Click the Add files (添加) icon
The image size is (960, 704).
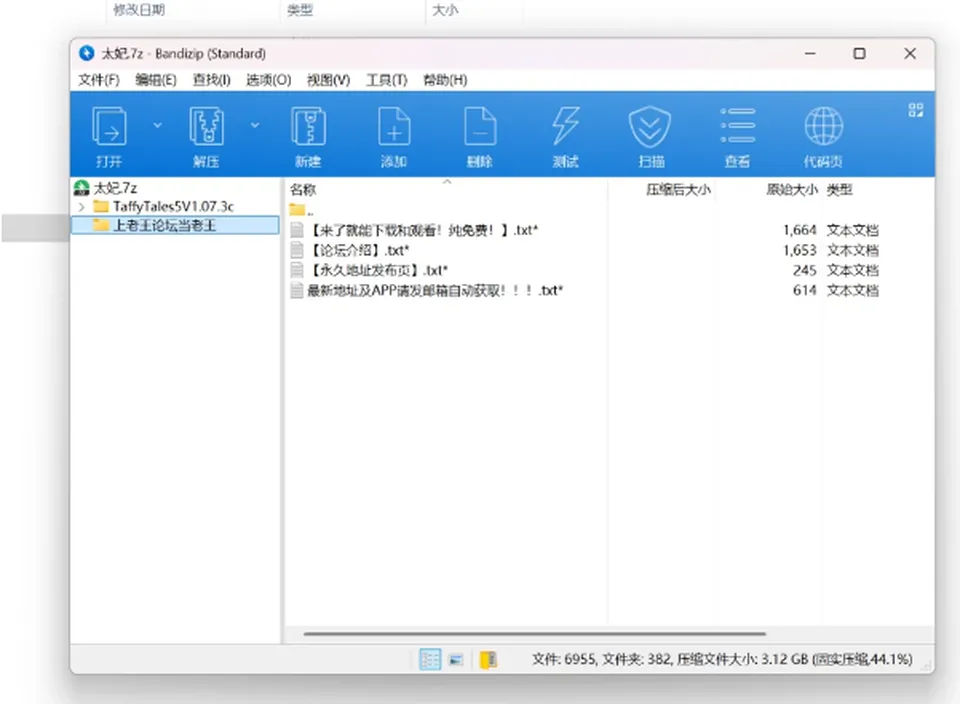coord(394,136)
